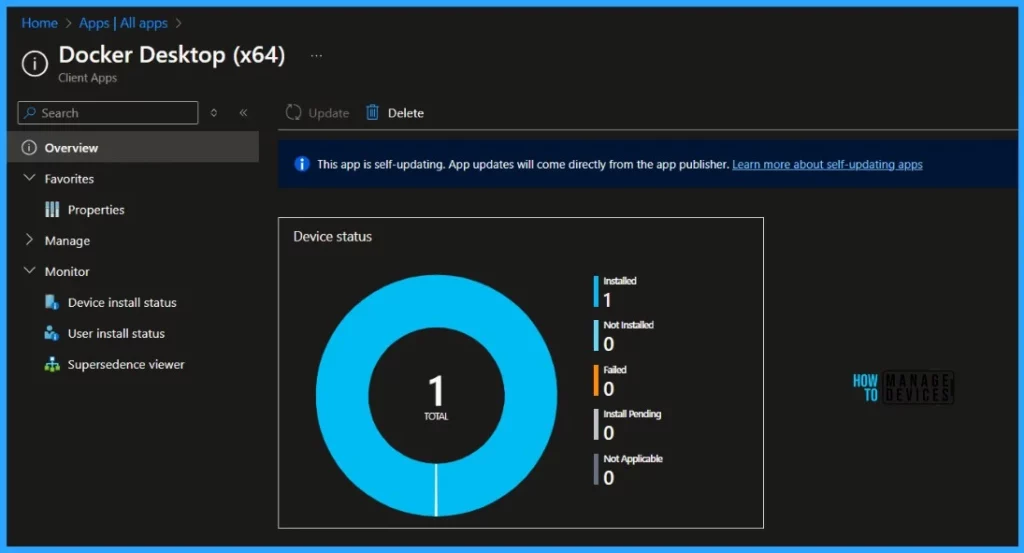The image size is (1024, 553).
Task: Click the 1 TOTAL center of chart
Action: click(436, 397)
